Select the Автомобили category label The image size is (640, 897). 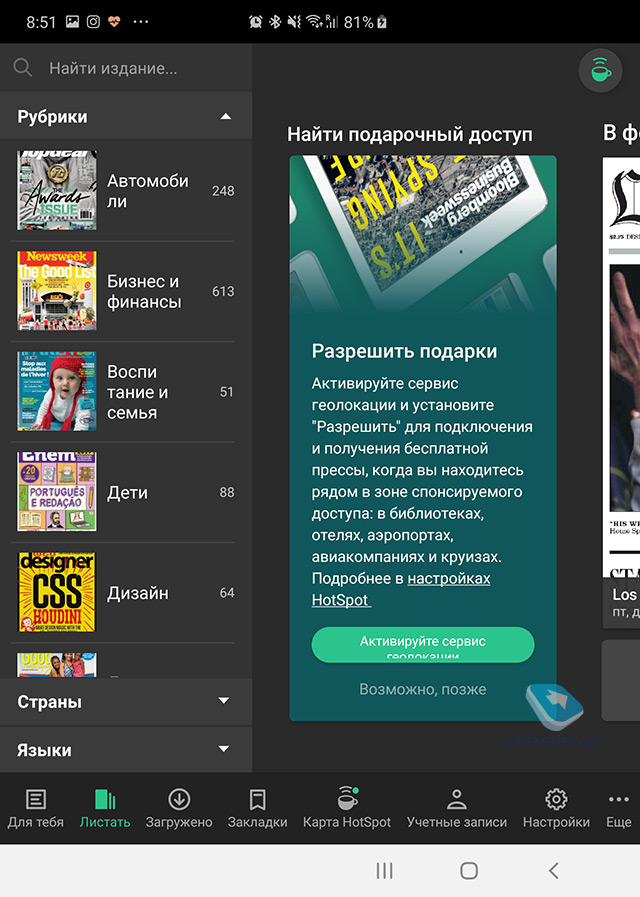point(148,191)
